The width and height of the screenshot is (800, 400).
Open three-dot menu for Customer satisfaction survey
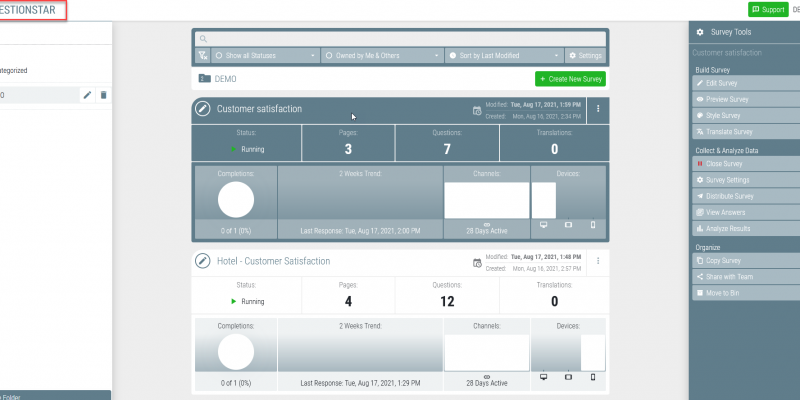click(x=598, y=108)
